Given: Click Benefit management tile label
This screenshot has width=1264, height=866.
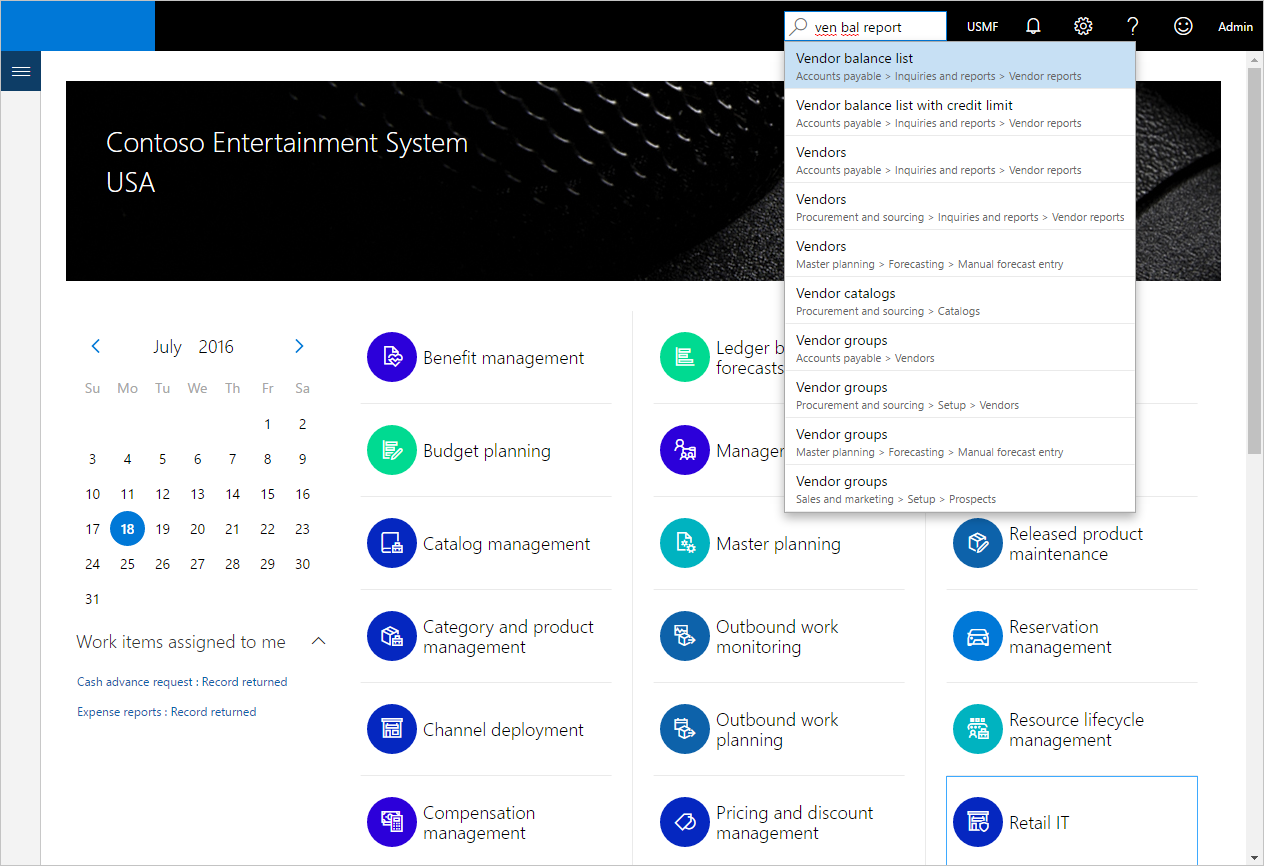Looking at the screenshot, I should pos(503,358).
